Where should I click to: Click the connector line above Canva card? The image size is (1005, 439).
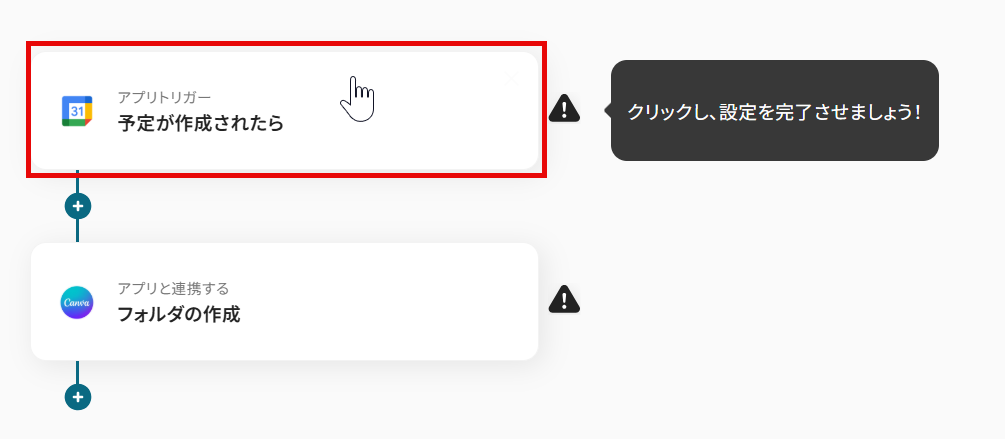click(78, 231)
